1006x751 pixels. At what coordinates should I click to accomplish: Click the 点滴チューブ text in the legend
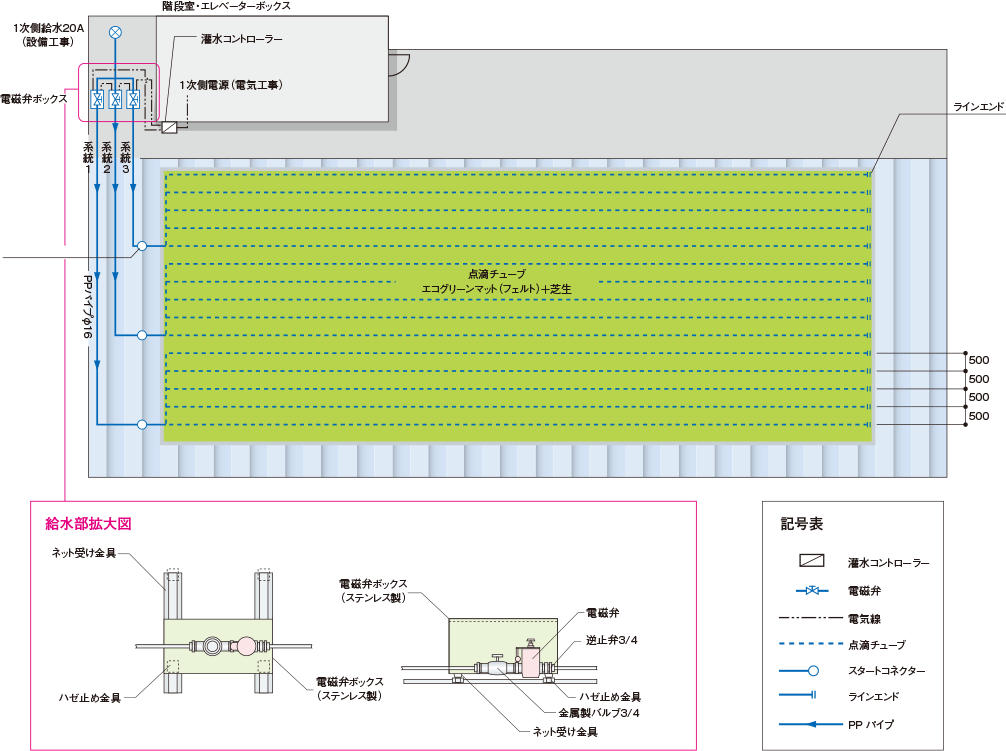pos(877,645)
